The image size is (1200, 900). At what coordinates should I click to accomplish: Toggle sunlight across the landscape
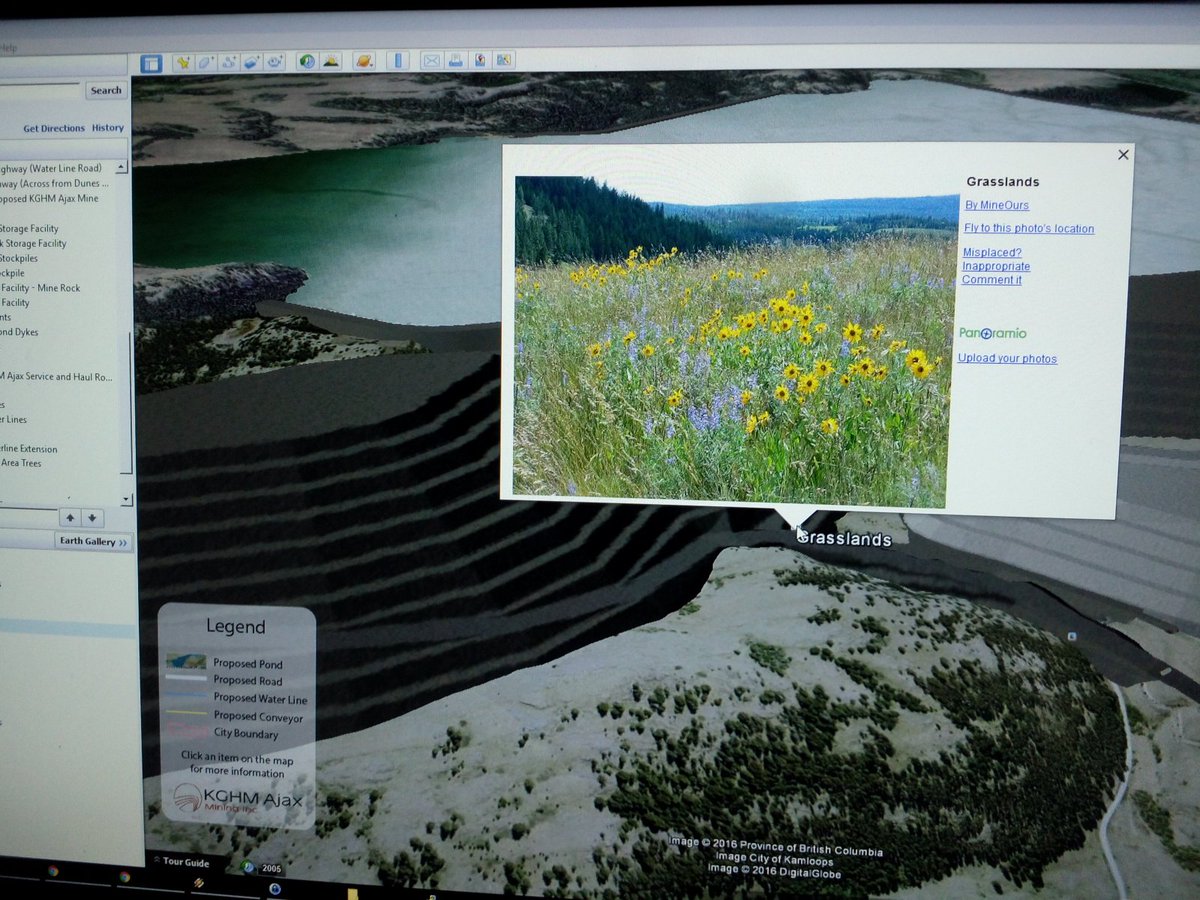click(332, 61)
